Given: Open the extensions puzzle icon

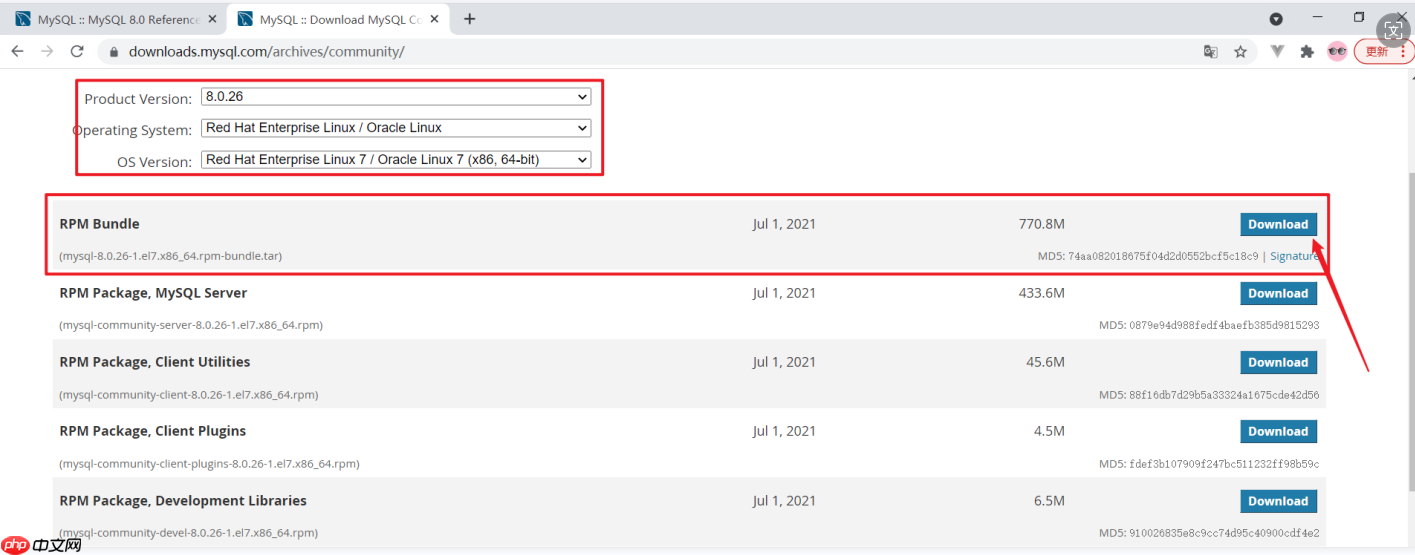Looking at the screenshot, I should pos(1306,52).
